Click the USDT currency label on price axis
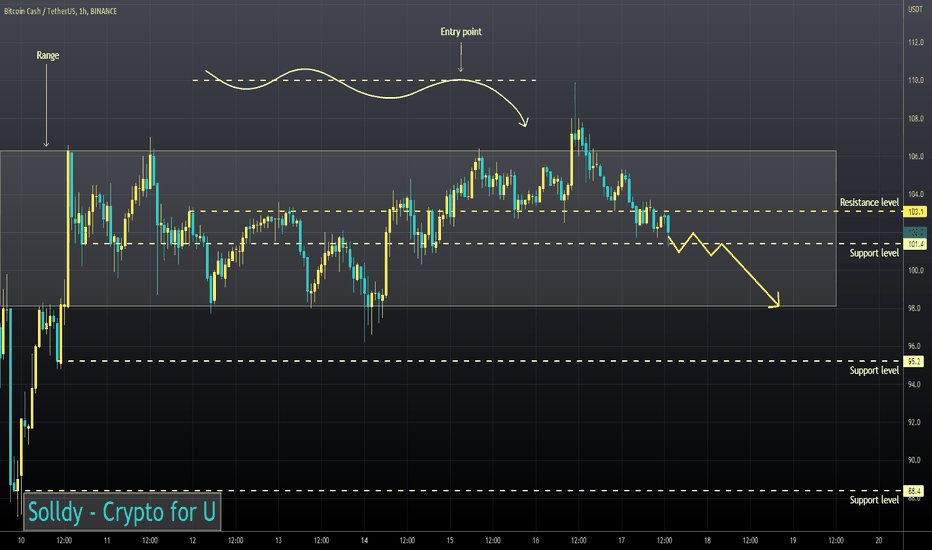The height and width of the screenshot is (550, 932). click(915, 10)
